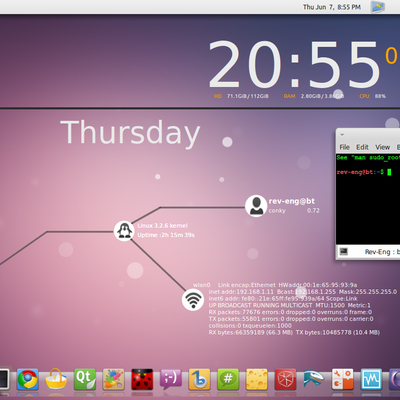400x400 pixels.
Task: Click the "TX packets:55801" line
Action: [x=291, y=319]
